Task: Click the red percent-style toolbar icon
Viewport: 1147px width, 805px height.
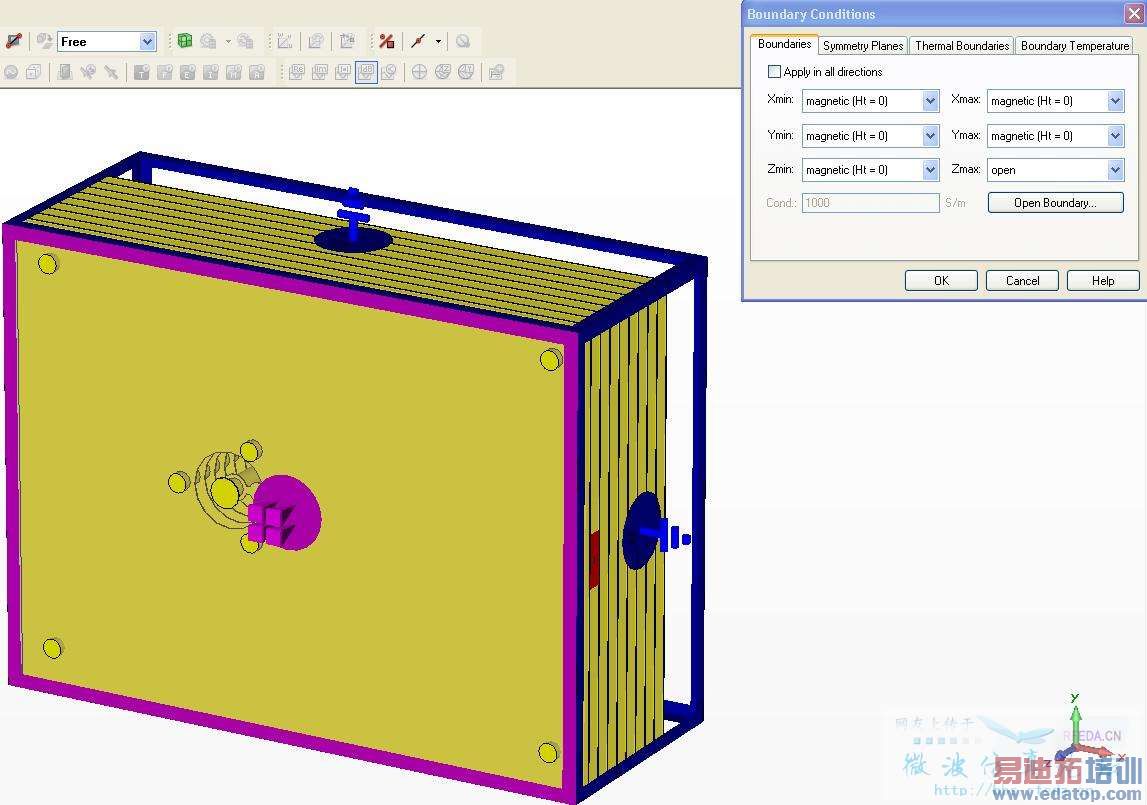Action: (387, 41)
